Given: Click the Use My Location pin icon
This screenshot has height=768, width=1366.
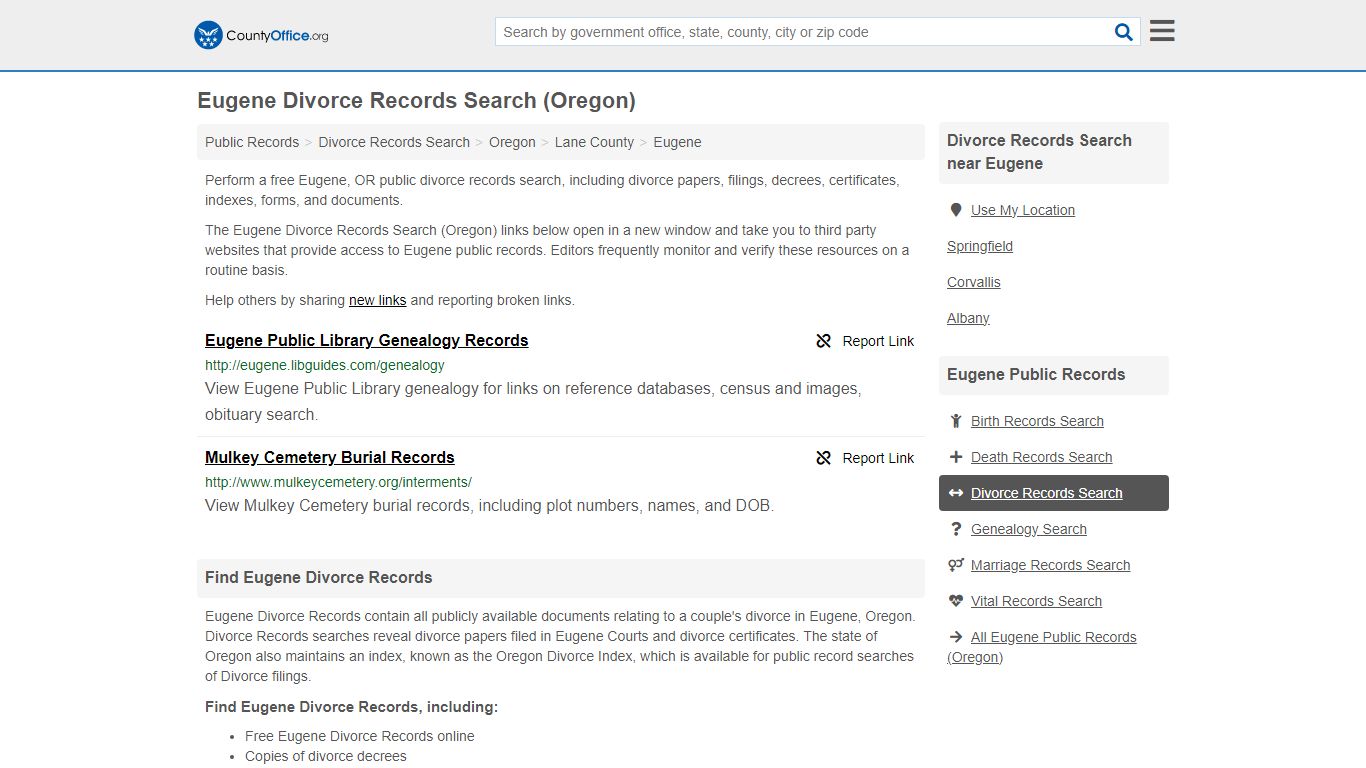Looking at the screenshot, I should (956, 210).
